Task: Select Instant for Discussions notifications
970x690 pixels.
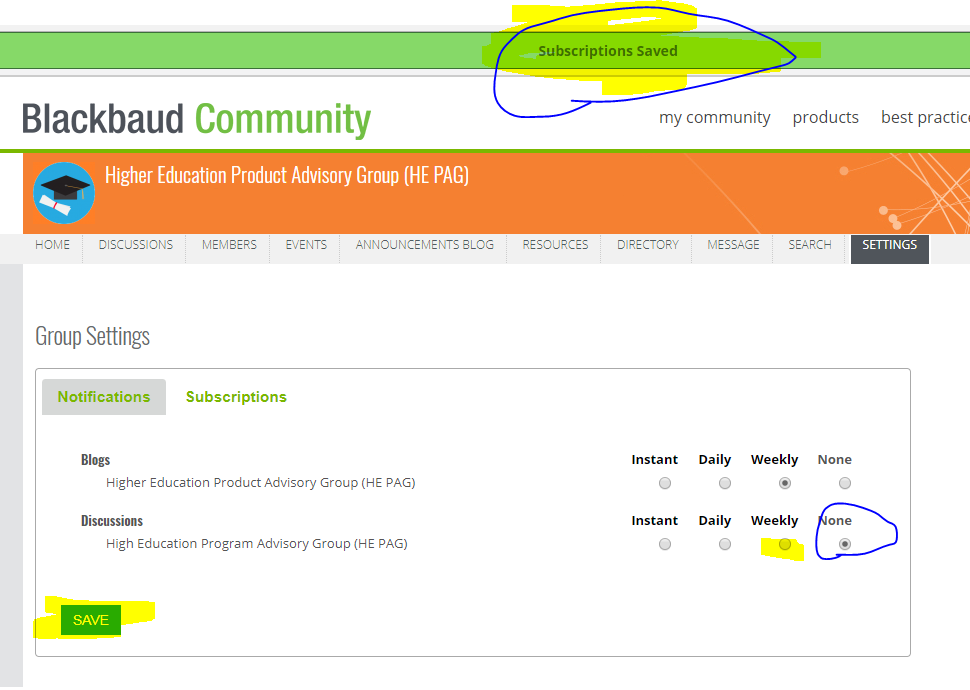Action: [x=664, y=544]
